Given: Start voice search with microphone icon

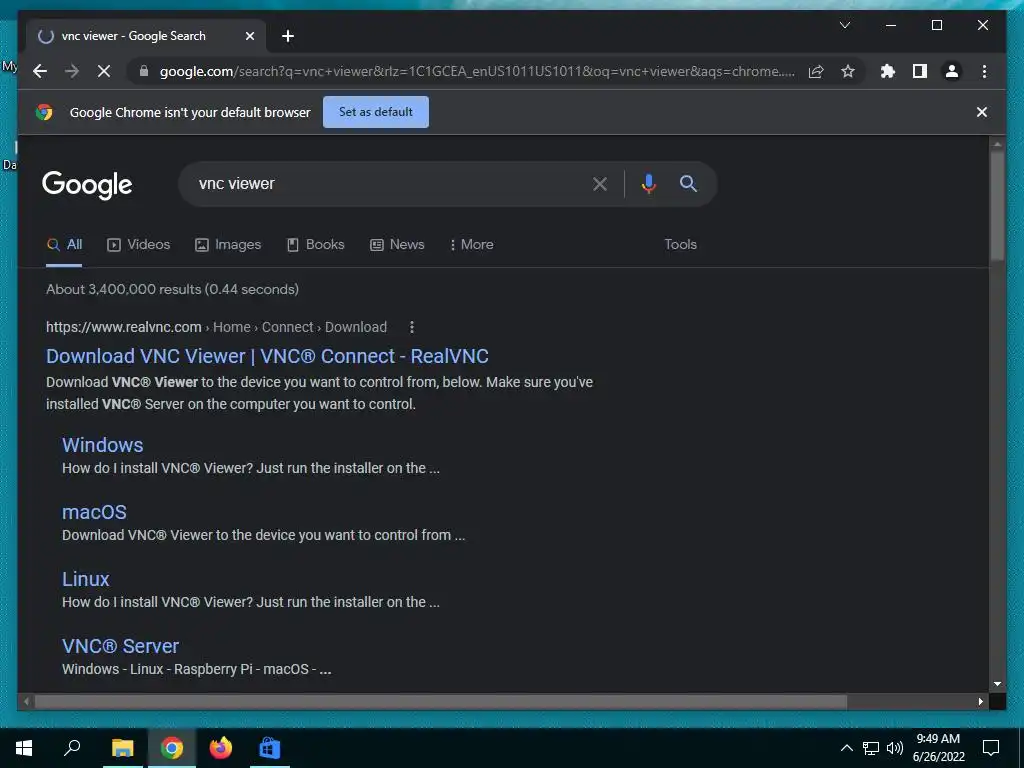Looking at the screenshot, I should (x=648, y=184).
